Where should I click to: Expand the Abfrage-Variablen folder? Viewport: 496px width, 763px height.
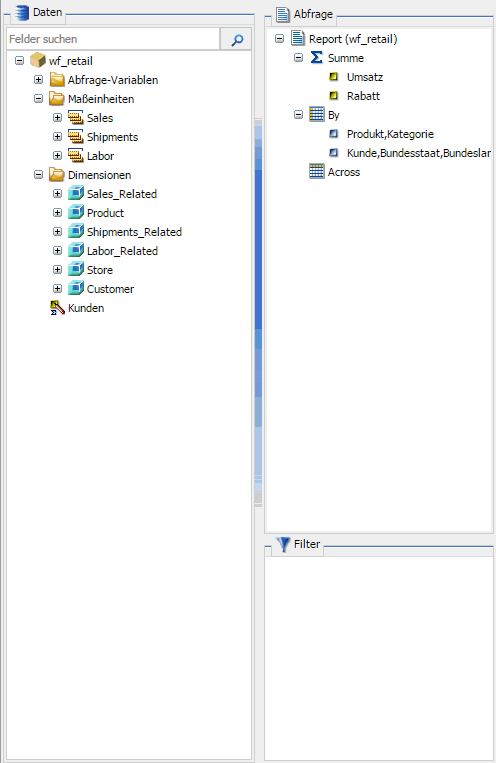[38, 79]
